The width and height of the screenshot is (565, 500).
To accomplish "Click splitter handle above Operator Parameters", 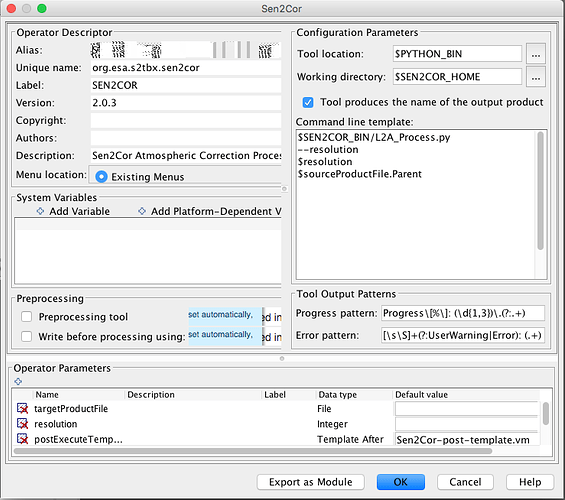I will pyautogui.click(x=282, y=358).
